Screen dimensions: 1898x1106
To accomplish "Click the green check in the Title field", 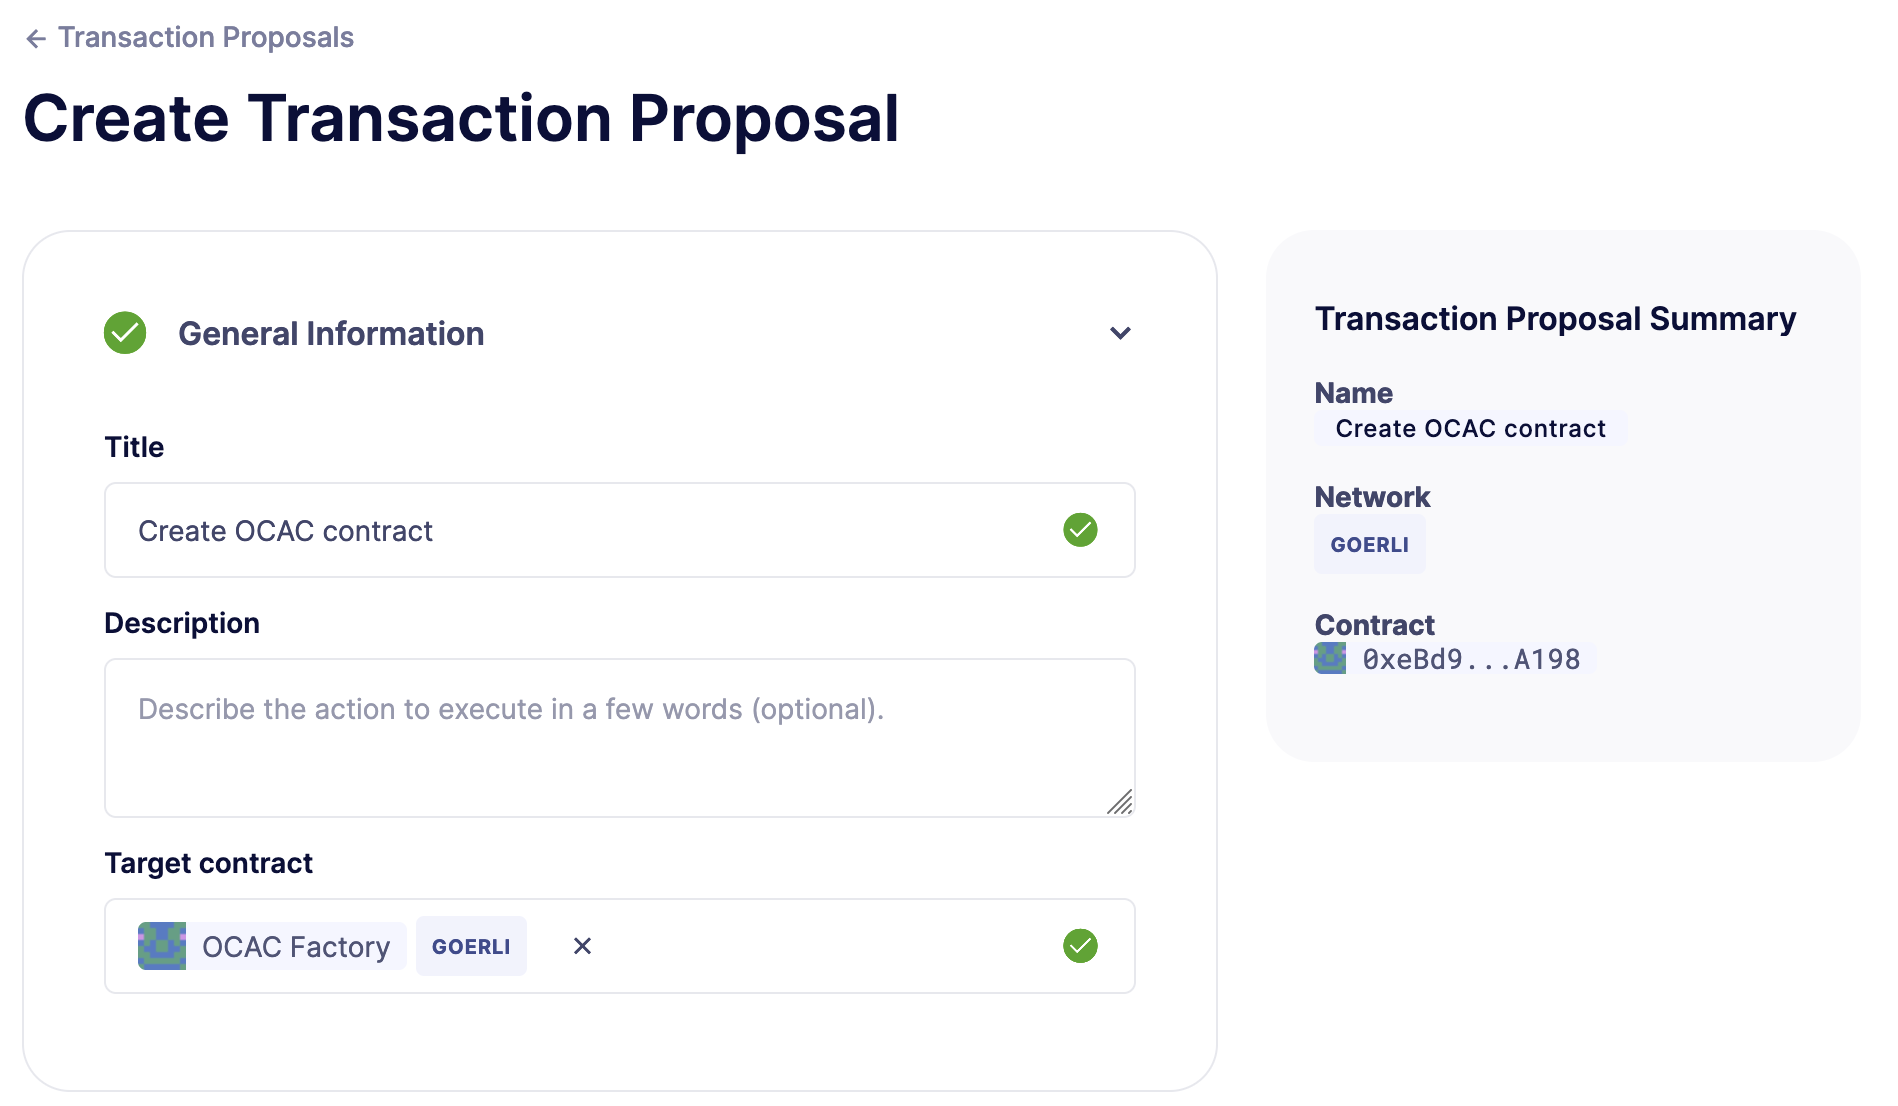I will (x=1079, y=530).
